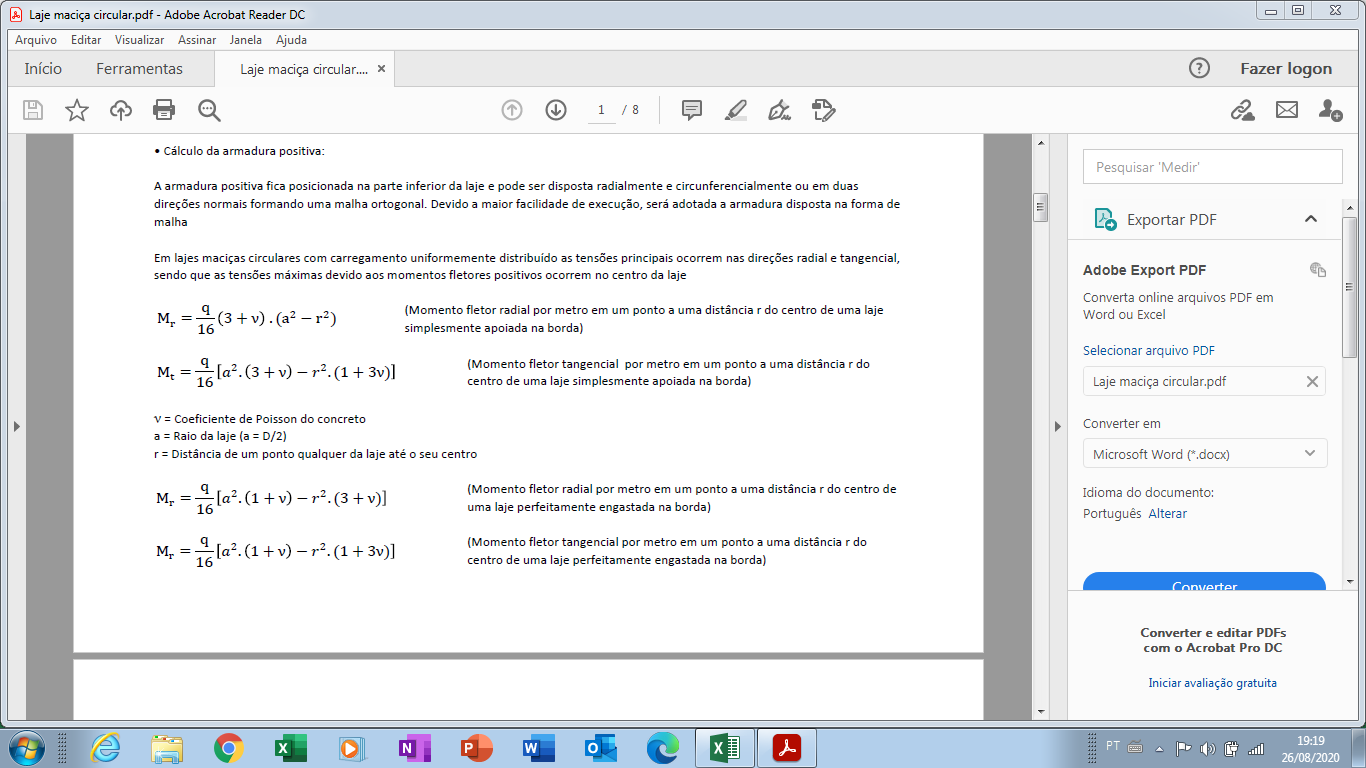Screen dimensions: 1366x768
Task: Open the Janela menu
Action: point(245,40)
